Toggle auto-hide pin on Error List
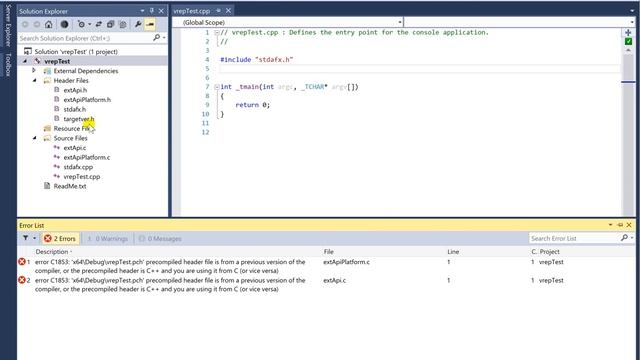640x360 pixels. point(620,225)
